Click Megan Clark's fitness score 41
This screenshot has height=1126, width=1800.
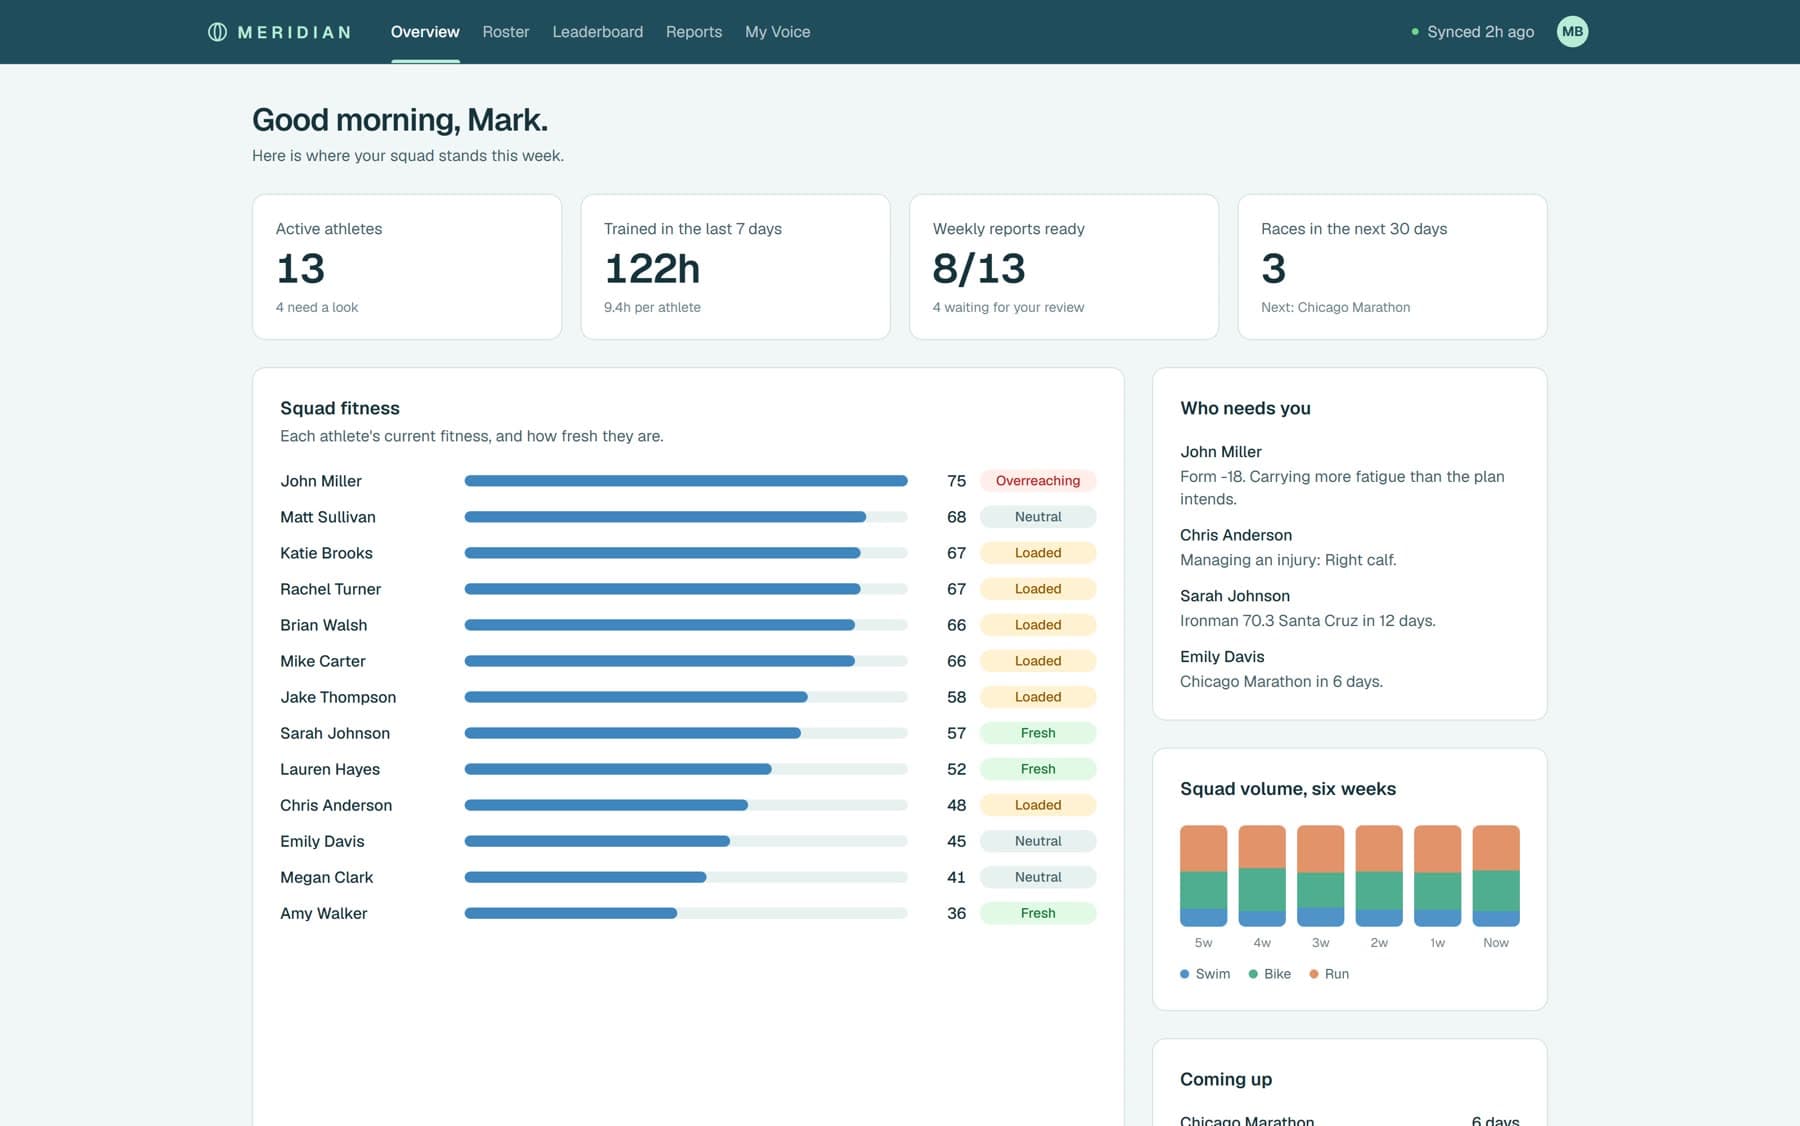(x=956, y=877)
